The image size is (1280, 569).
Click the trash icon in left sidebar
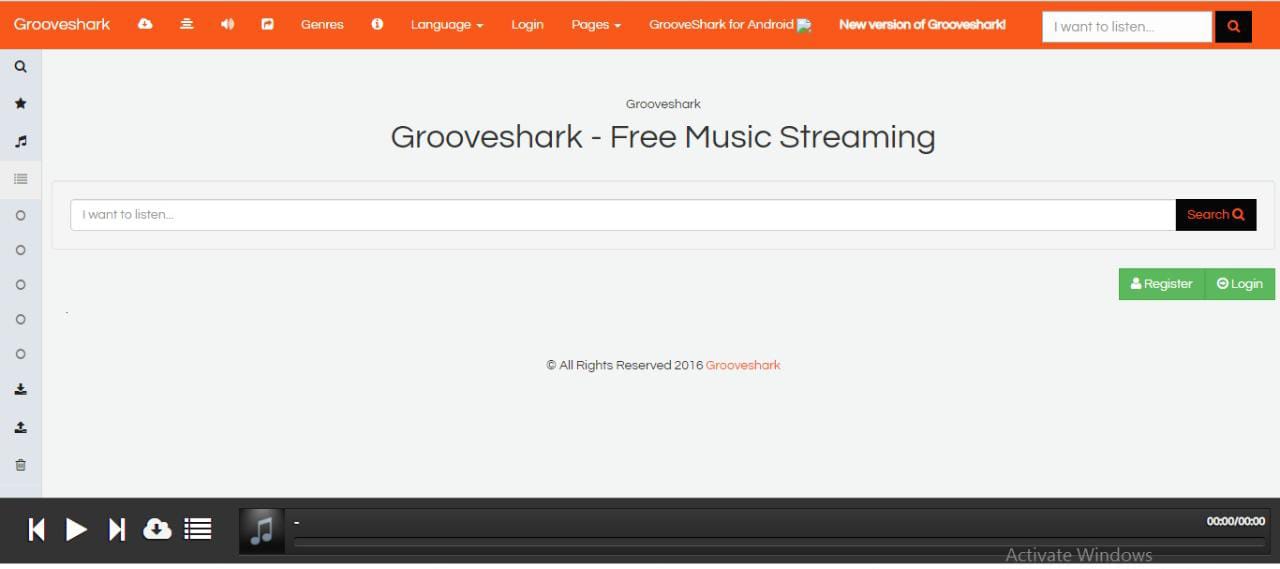[20, 465]
